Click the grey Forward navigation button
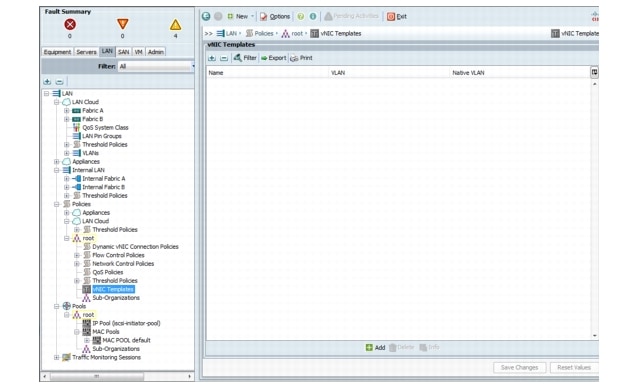The height and width of the screenshot is (388, 642). (x=218, y=16)
